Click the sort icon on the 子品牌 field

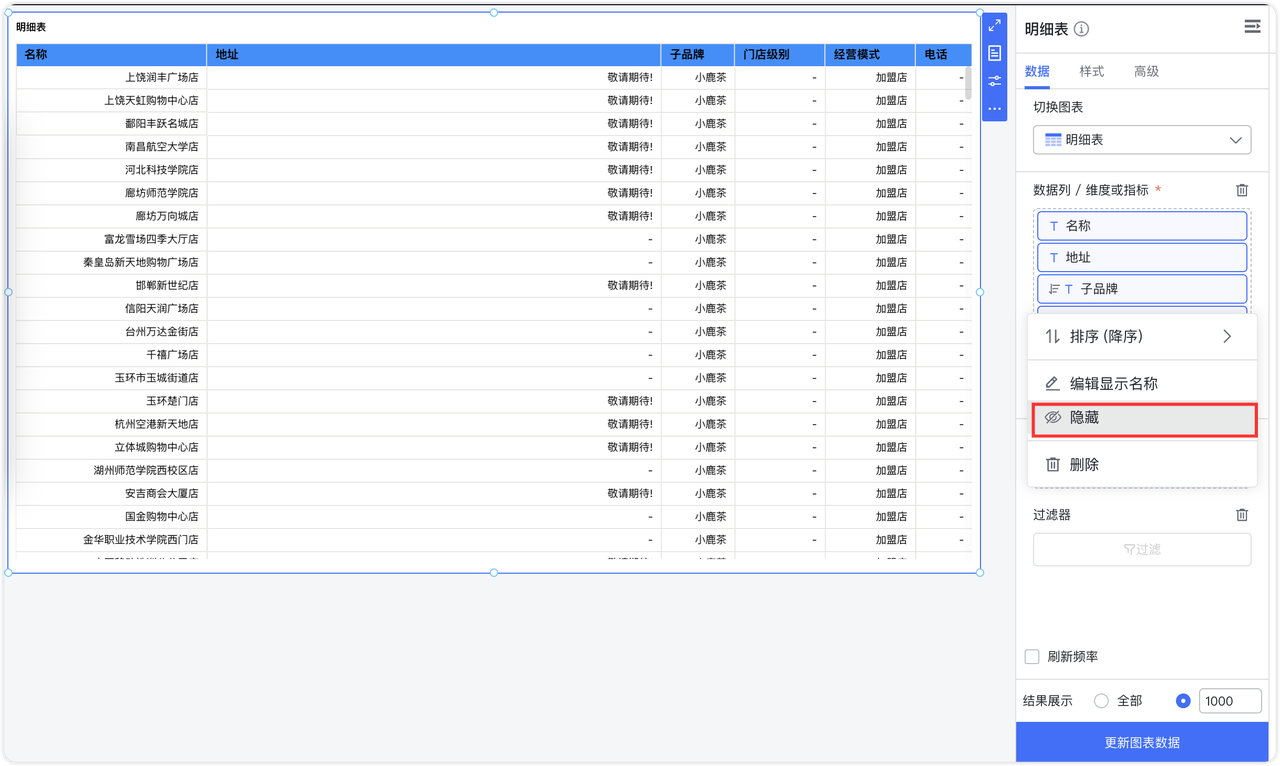[x=1054, y=289]
